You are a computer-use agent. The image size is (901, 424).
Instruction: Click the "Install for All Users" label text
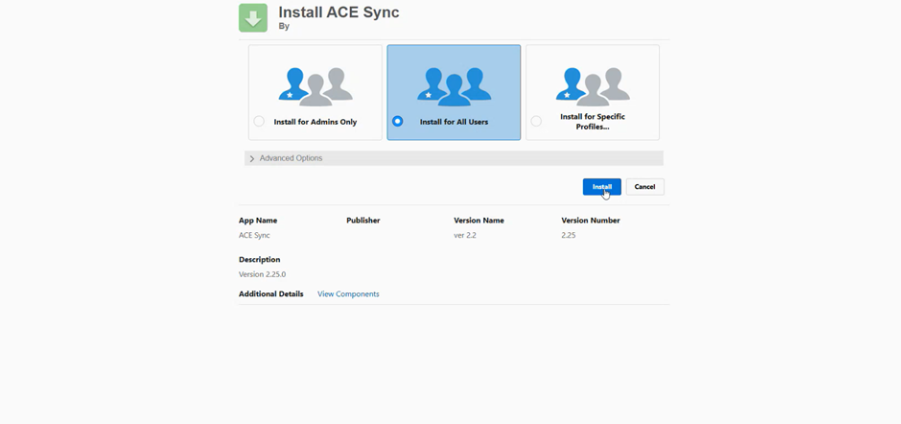tap(453, 122)
